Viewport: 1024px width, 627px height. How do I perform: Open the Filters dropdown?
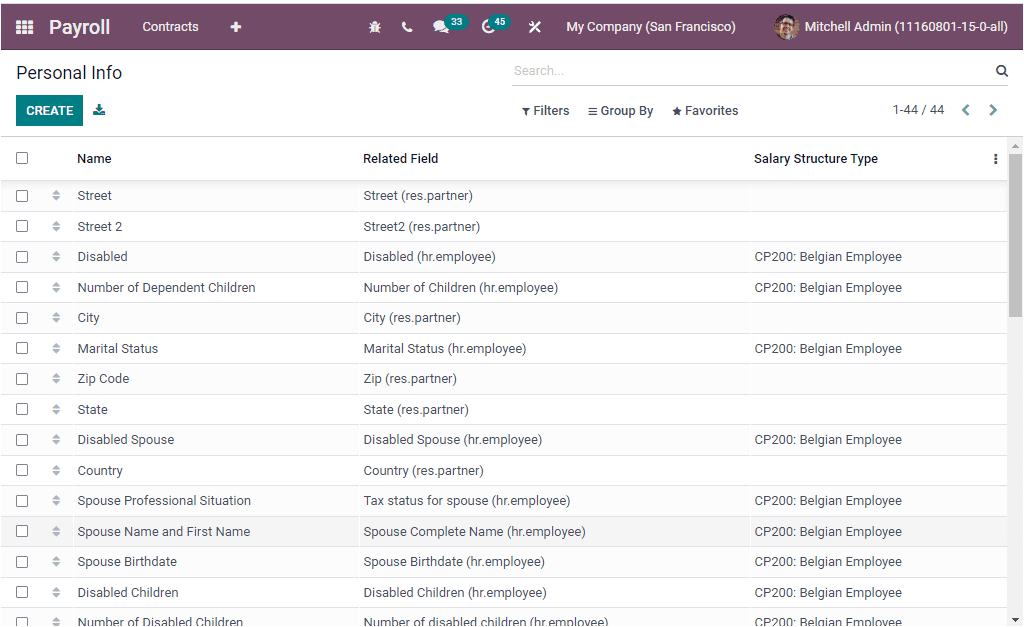click(545, 110)
